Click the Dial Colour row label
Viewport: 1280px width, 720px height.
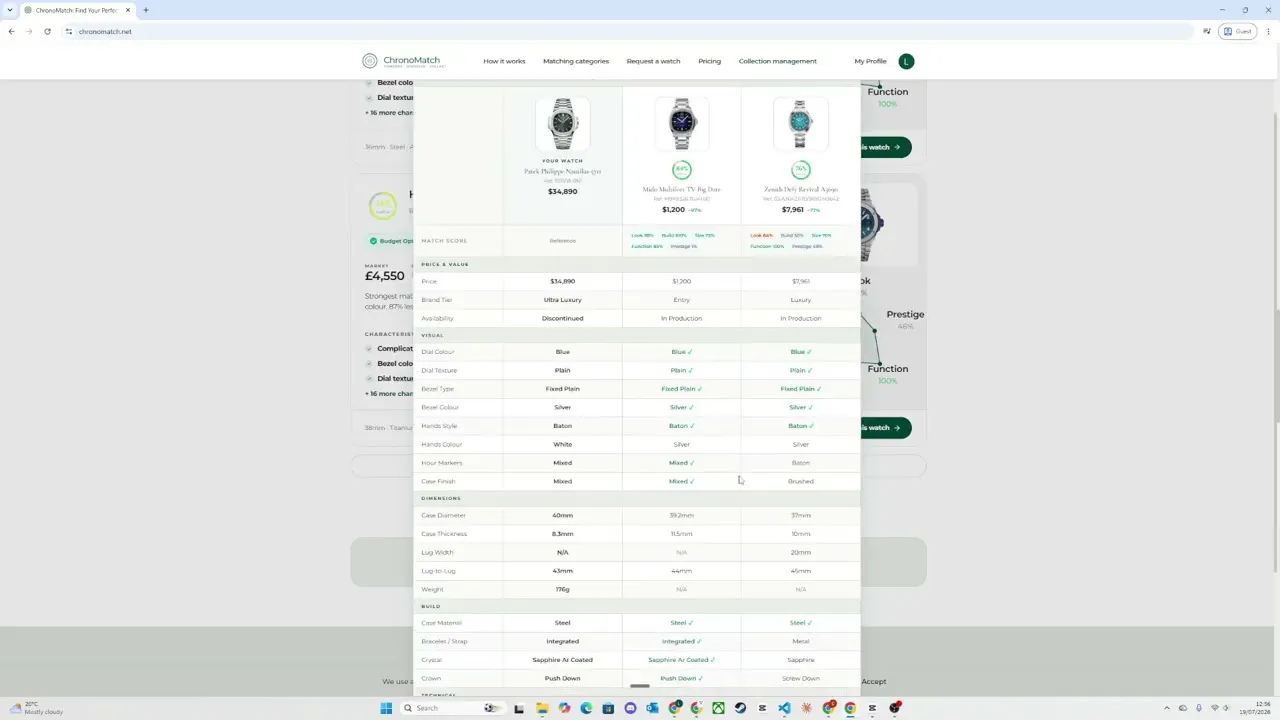pyautogui.click(x=438, y=352)
